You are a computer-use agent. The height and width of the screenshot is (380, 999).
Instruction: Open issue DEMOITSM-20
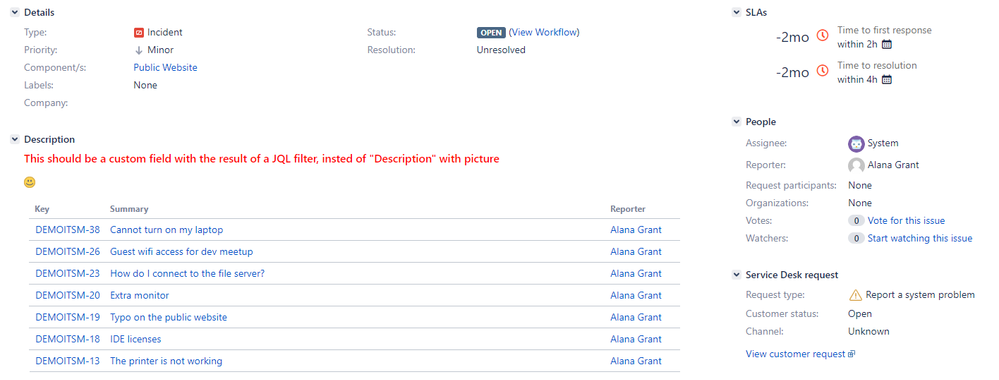point(68,295)
